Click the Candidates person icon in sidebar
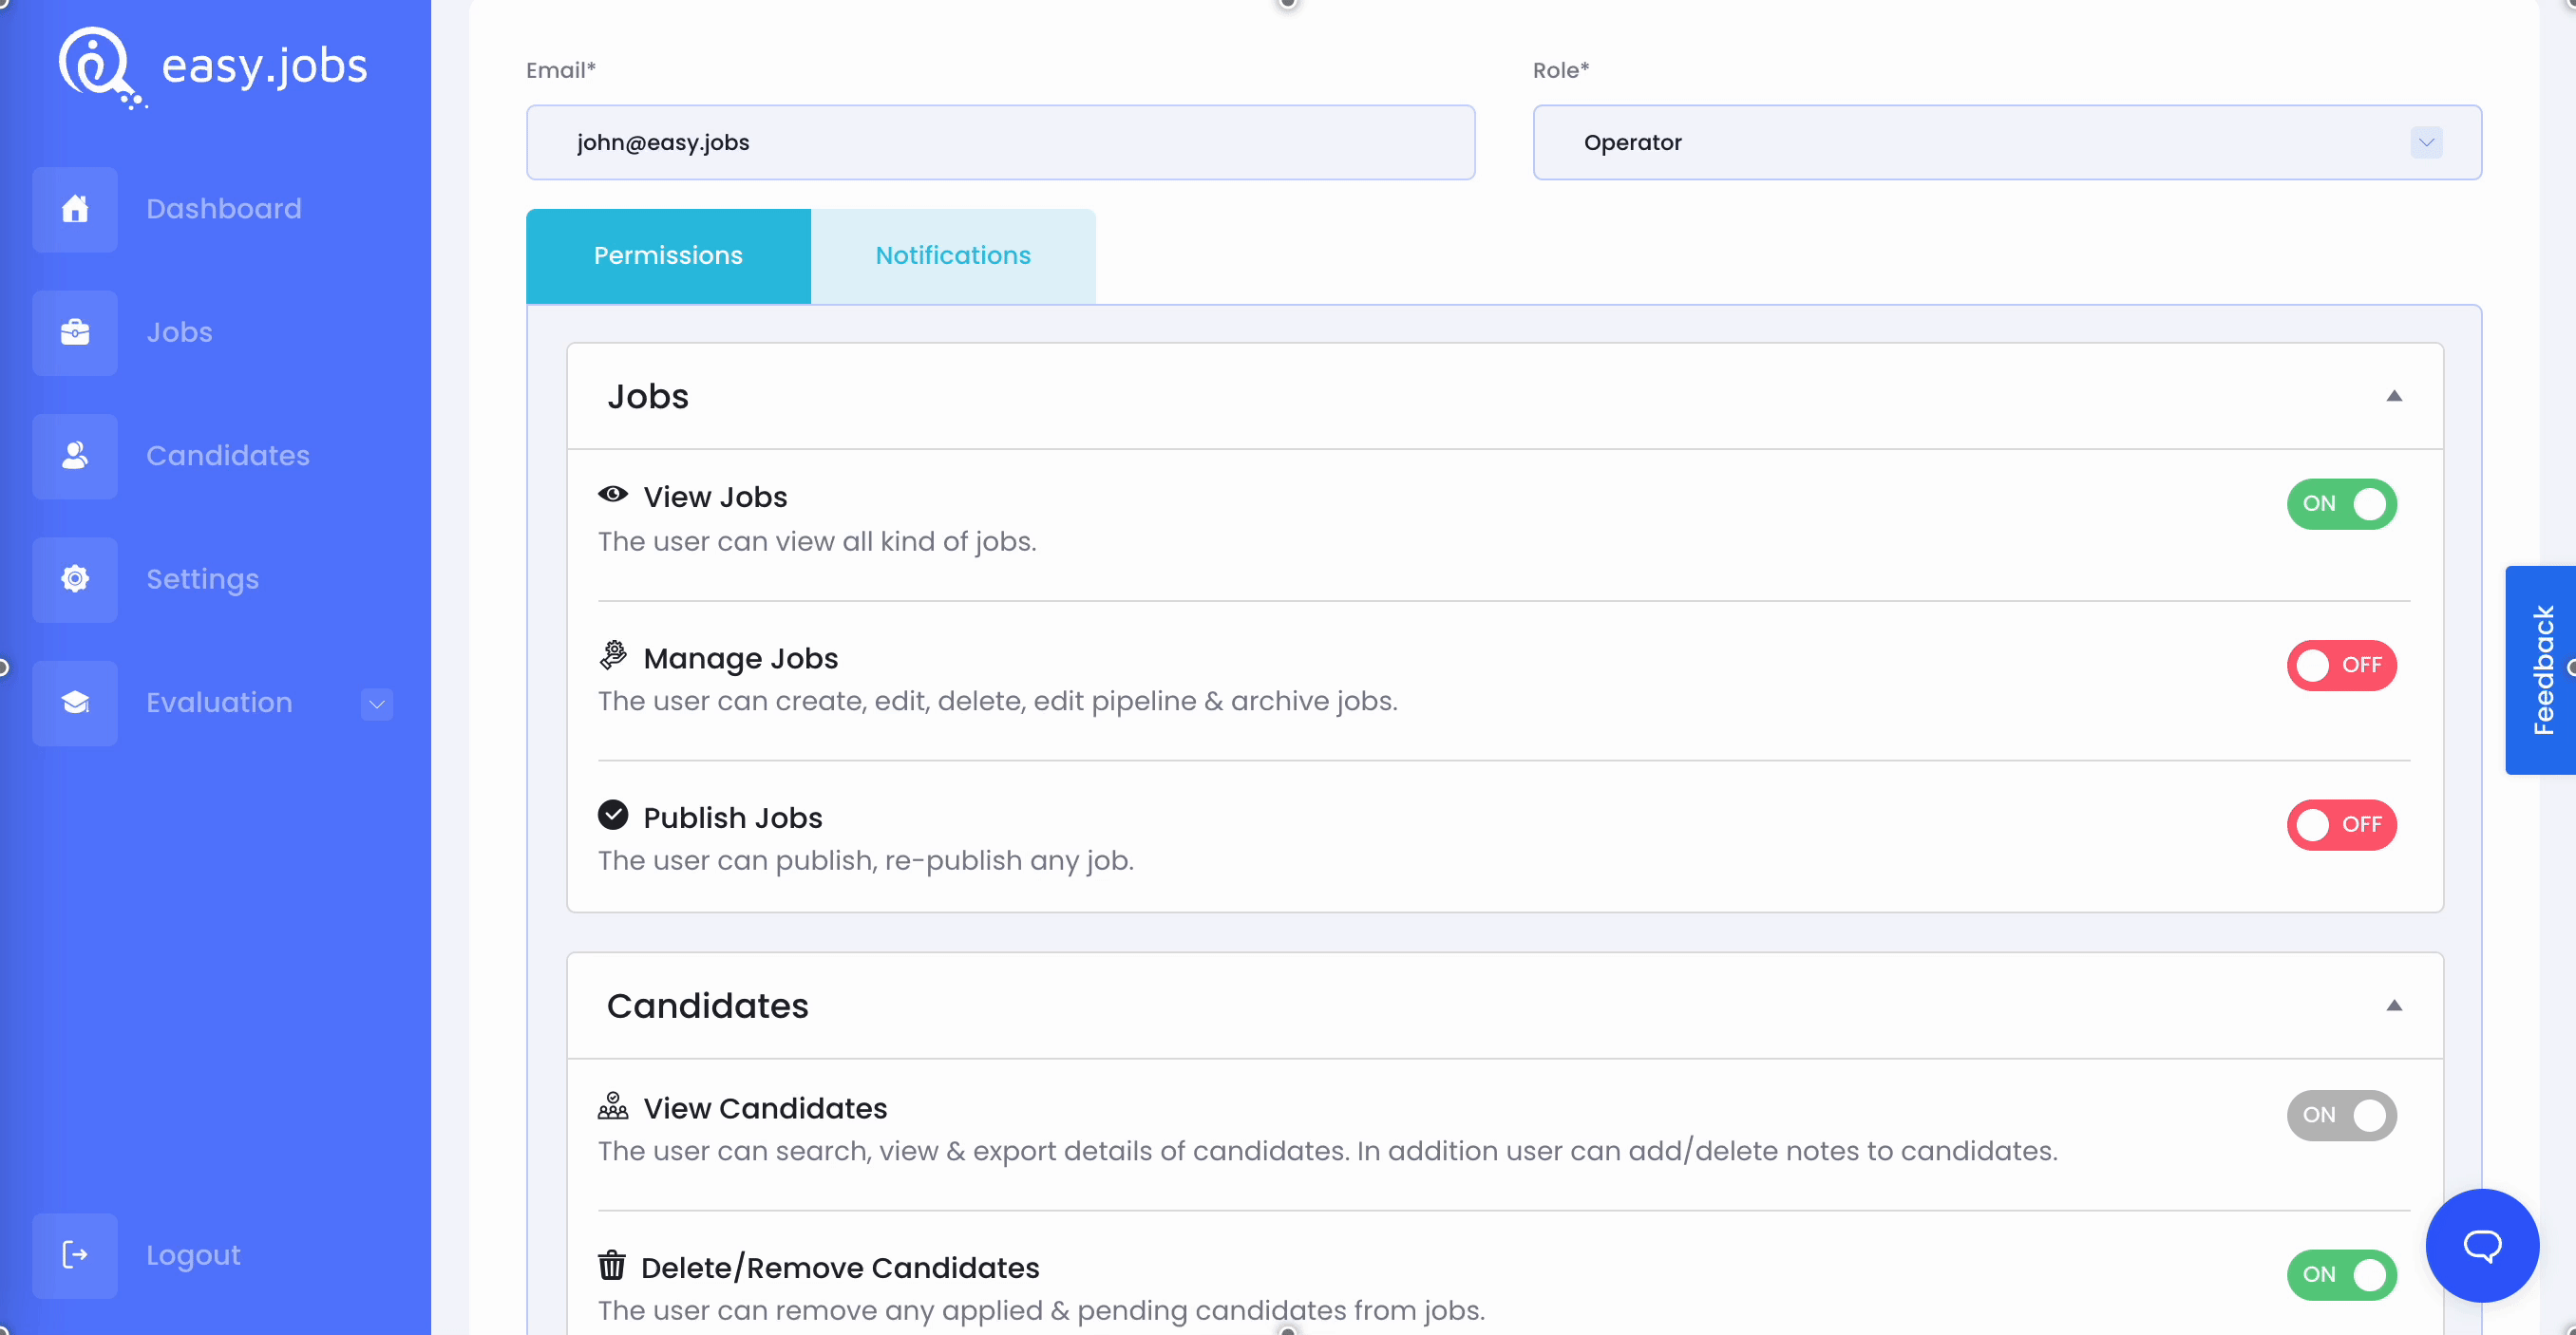The image size is (2576, 1335). (x=75, y=456)
